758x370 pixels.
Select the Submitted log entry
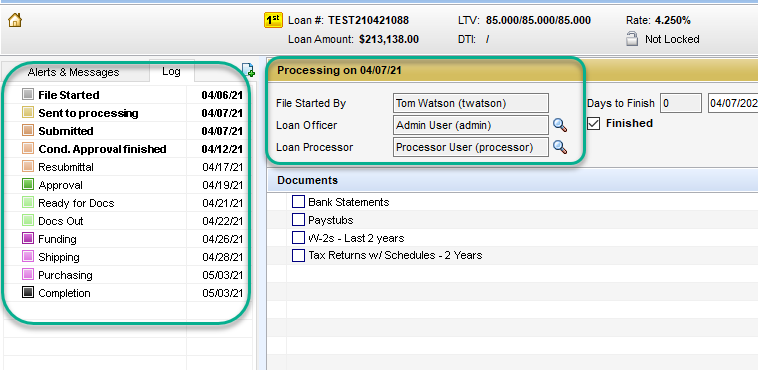click(128, 131)
